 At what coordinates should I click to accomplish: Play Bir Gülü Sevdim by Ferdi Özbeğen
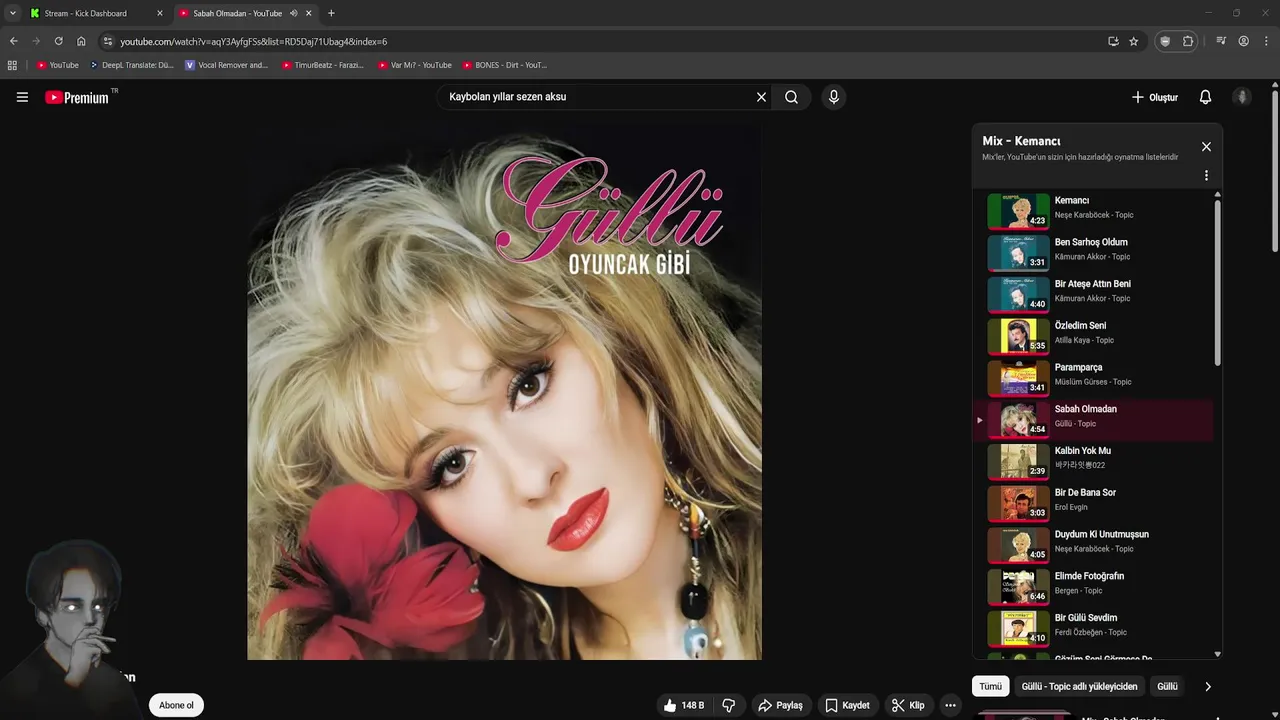pos(1093,629)
